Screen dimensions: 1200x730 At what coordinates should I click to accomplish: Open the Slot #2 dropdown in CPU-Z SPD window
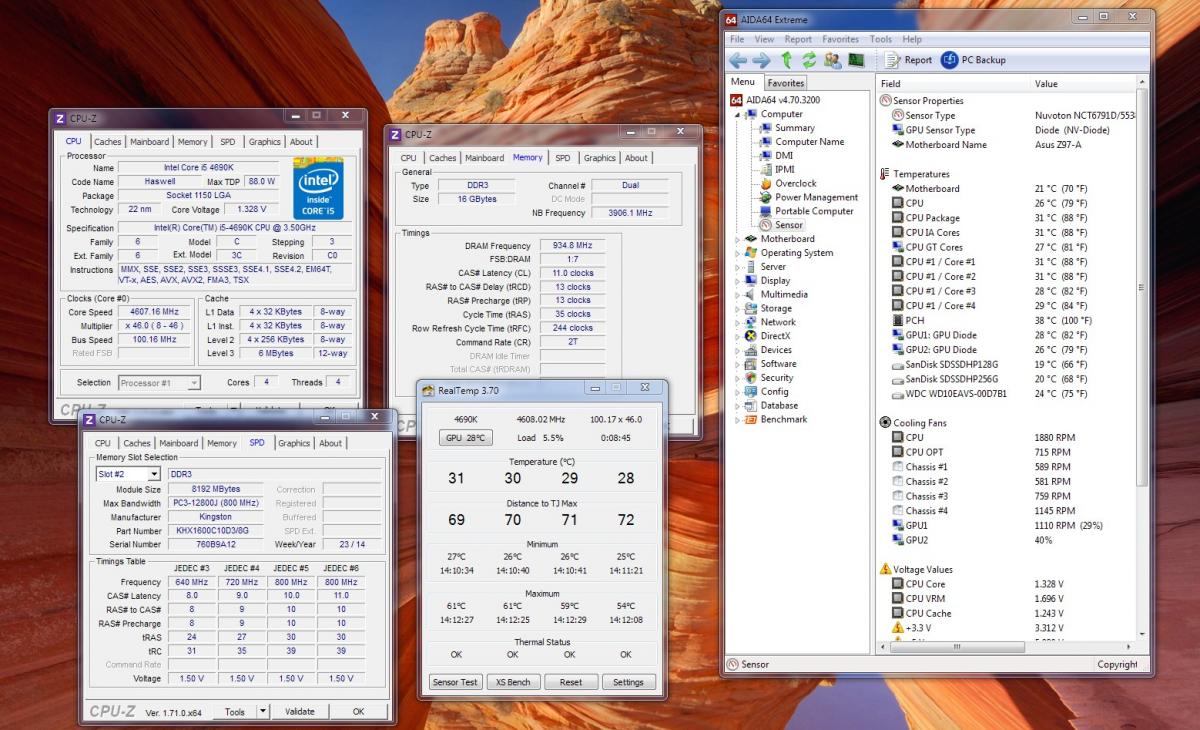click(x=128, y=474)
